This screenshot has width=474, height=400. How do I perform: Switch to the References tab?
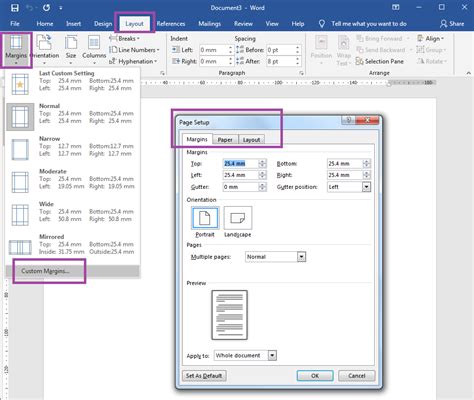point(171,24)
